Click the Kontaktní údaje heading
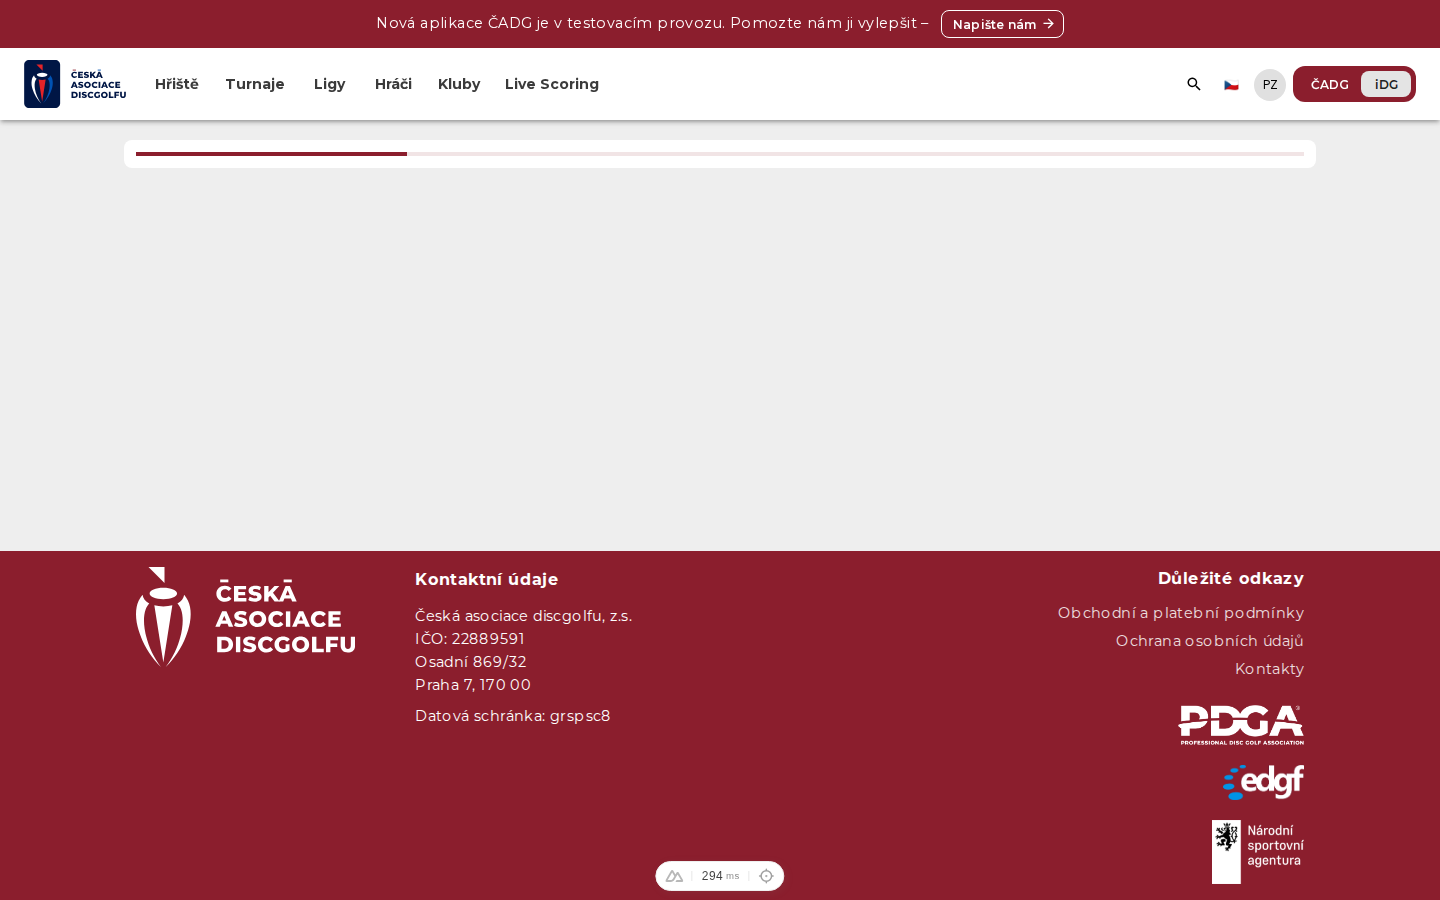Image resolution: width=1440 pixels, height=900 pixels. (487, 579)
